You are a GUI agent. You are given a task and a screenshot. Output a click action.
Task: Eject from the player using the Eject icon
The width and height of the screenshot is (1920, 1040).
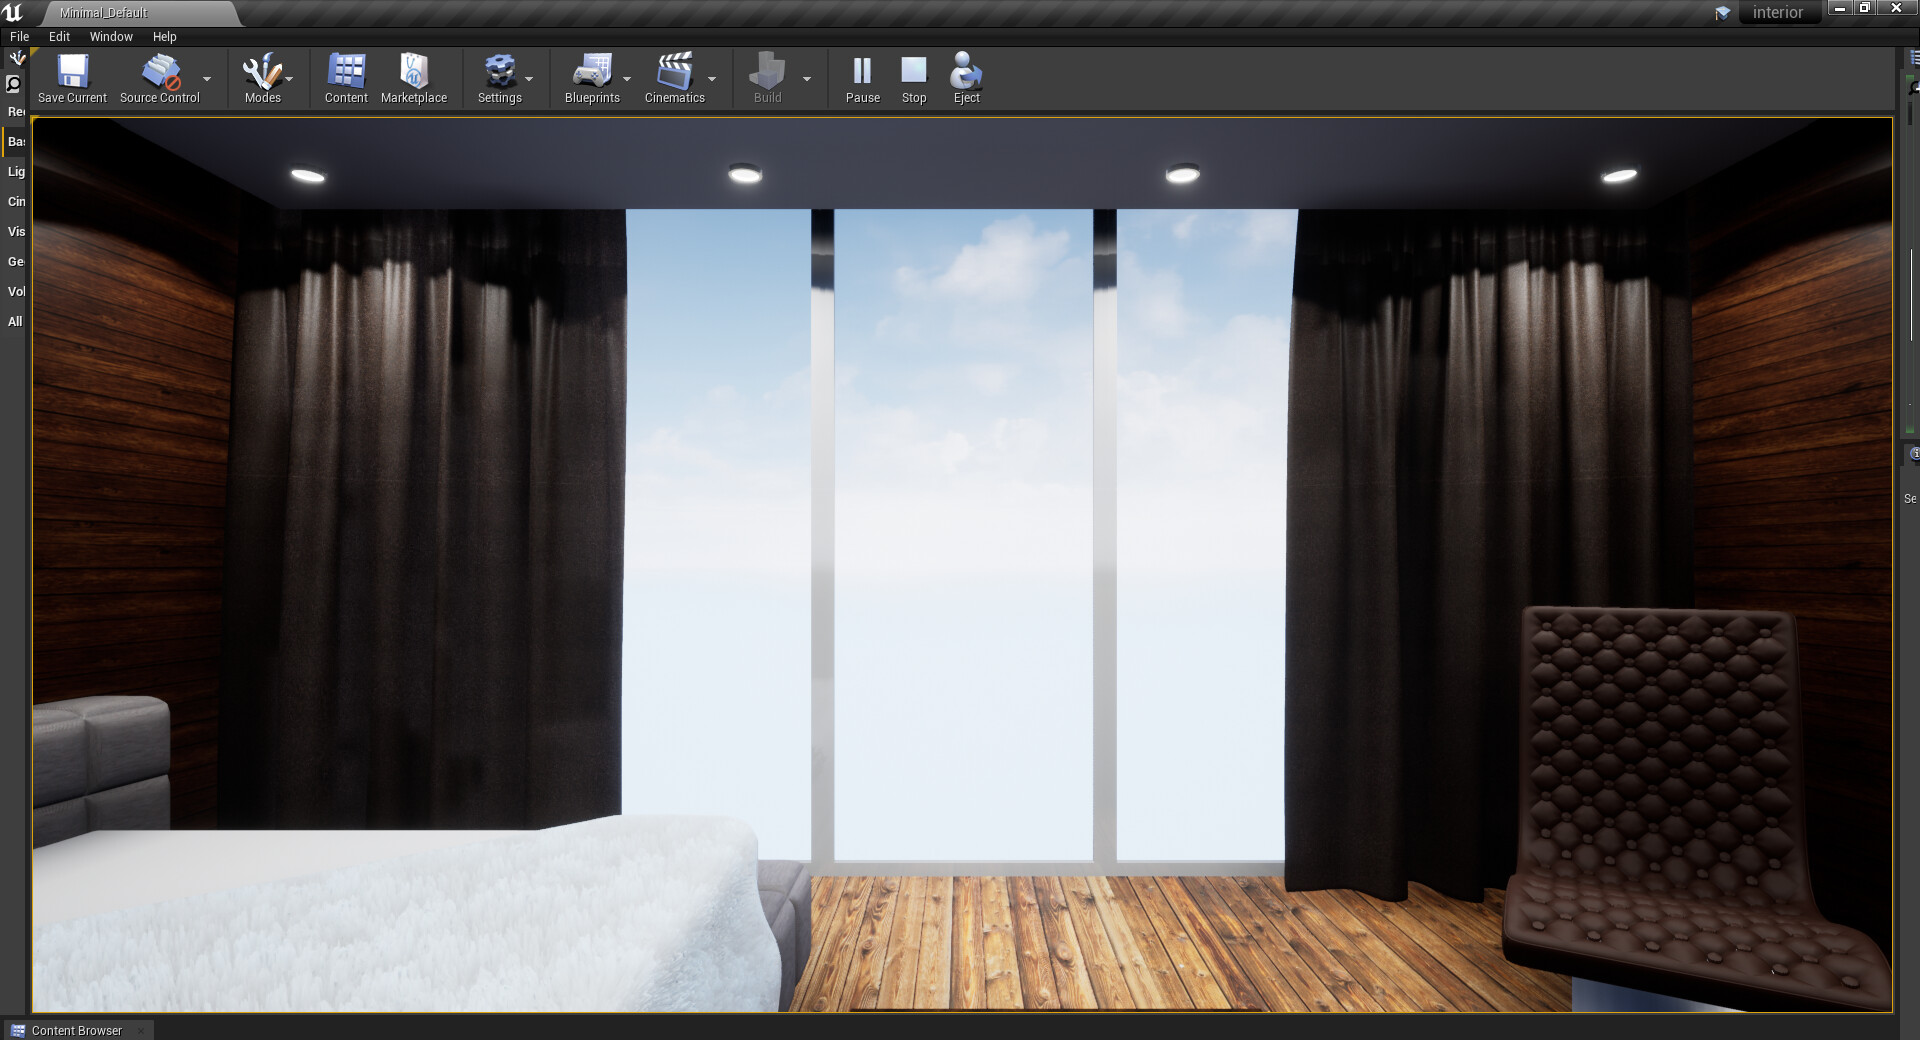(965, 72)
